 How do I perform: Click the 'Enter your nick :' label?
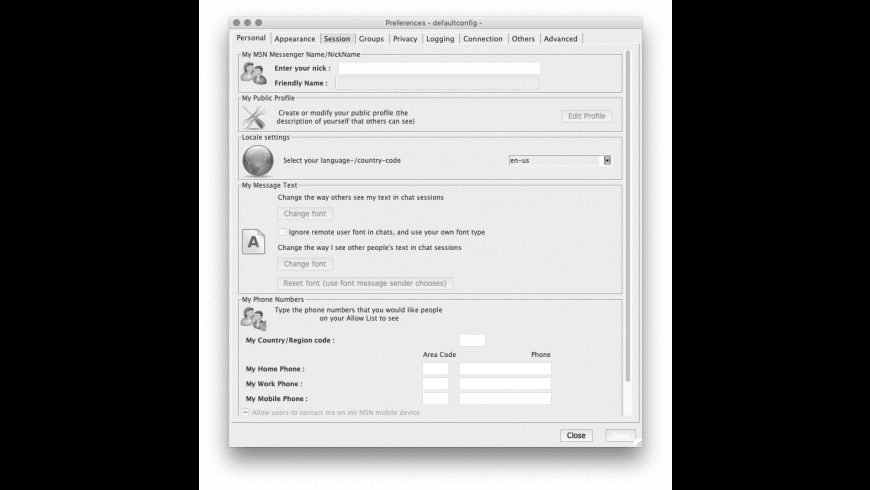tap(302, 68)
